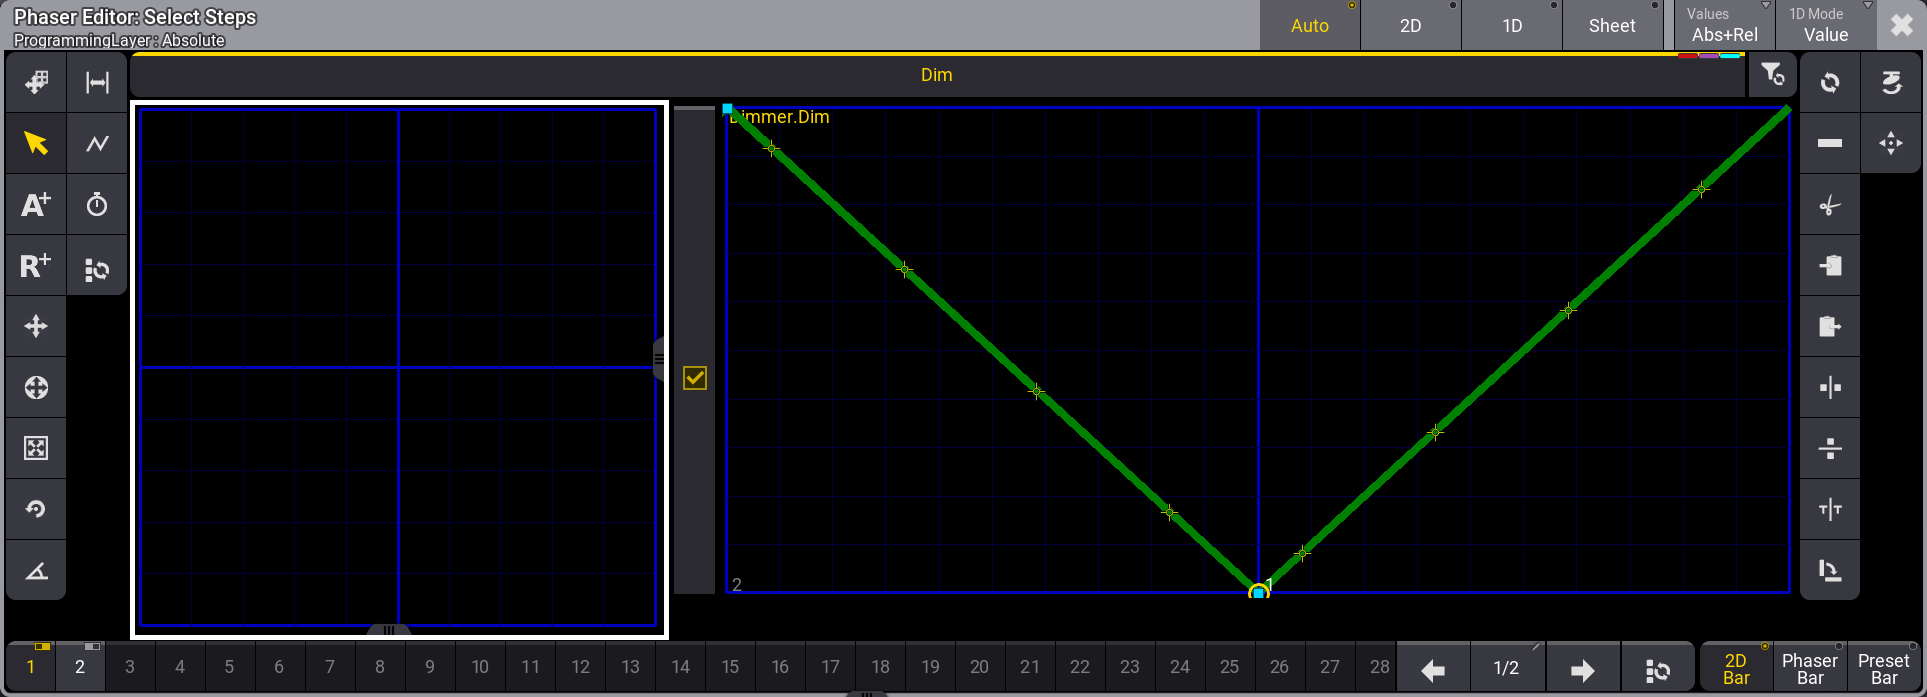Click the crosshair target tool icon
1927x697 pixels.
(x=36, y=388)
